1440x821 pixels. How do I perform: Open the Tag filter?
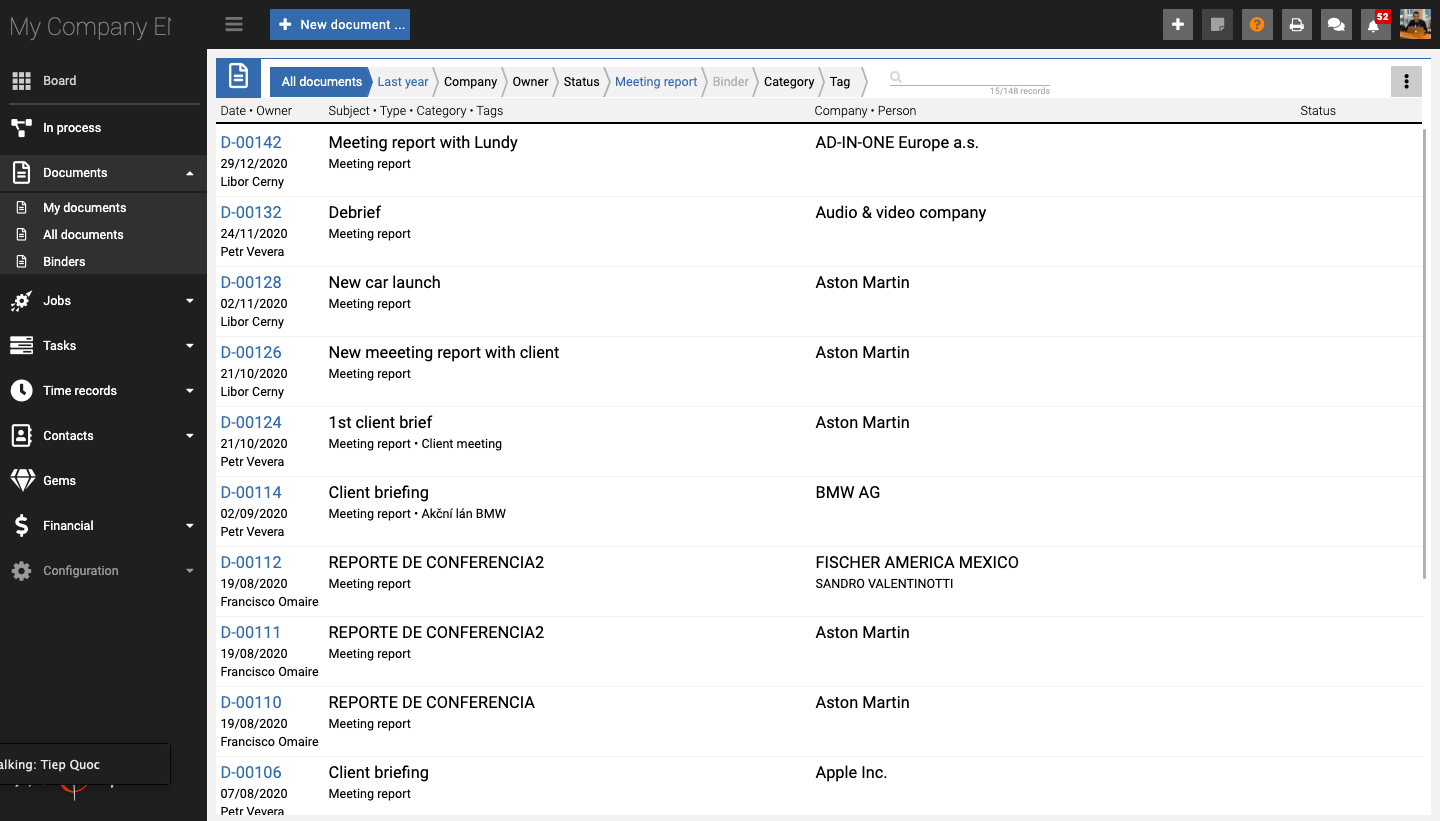(x=840, y=82)
